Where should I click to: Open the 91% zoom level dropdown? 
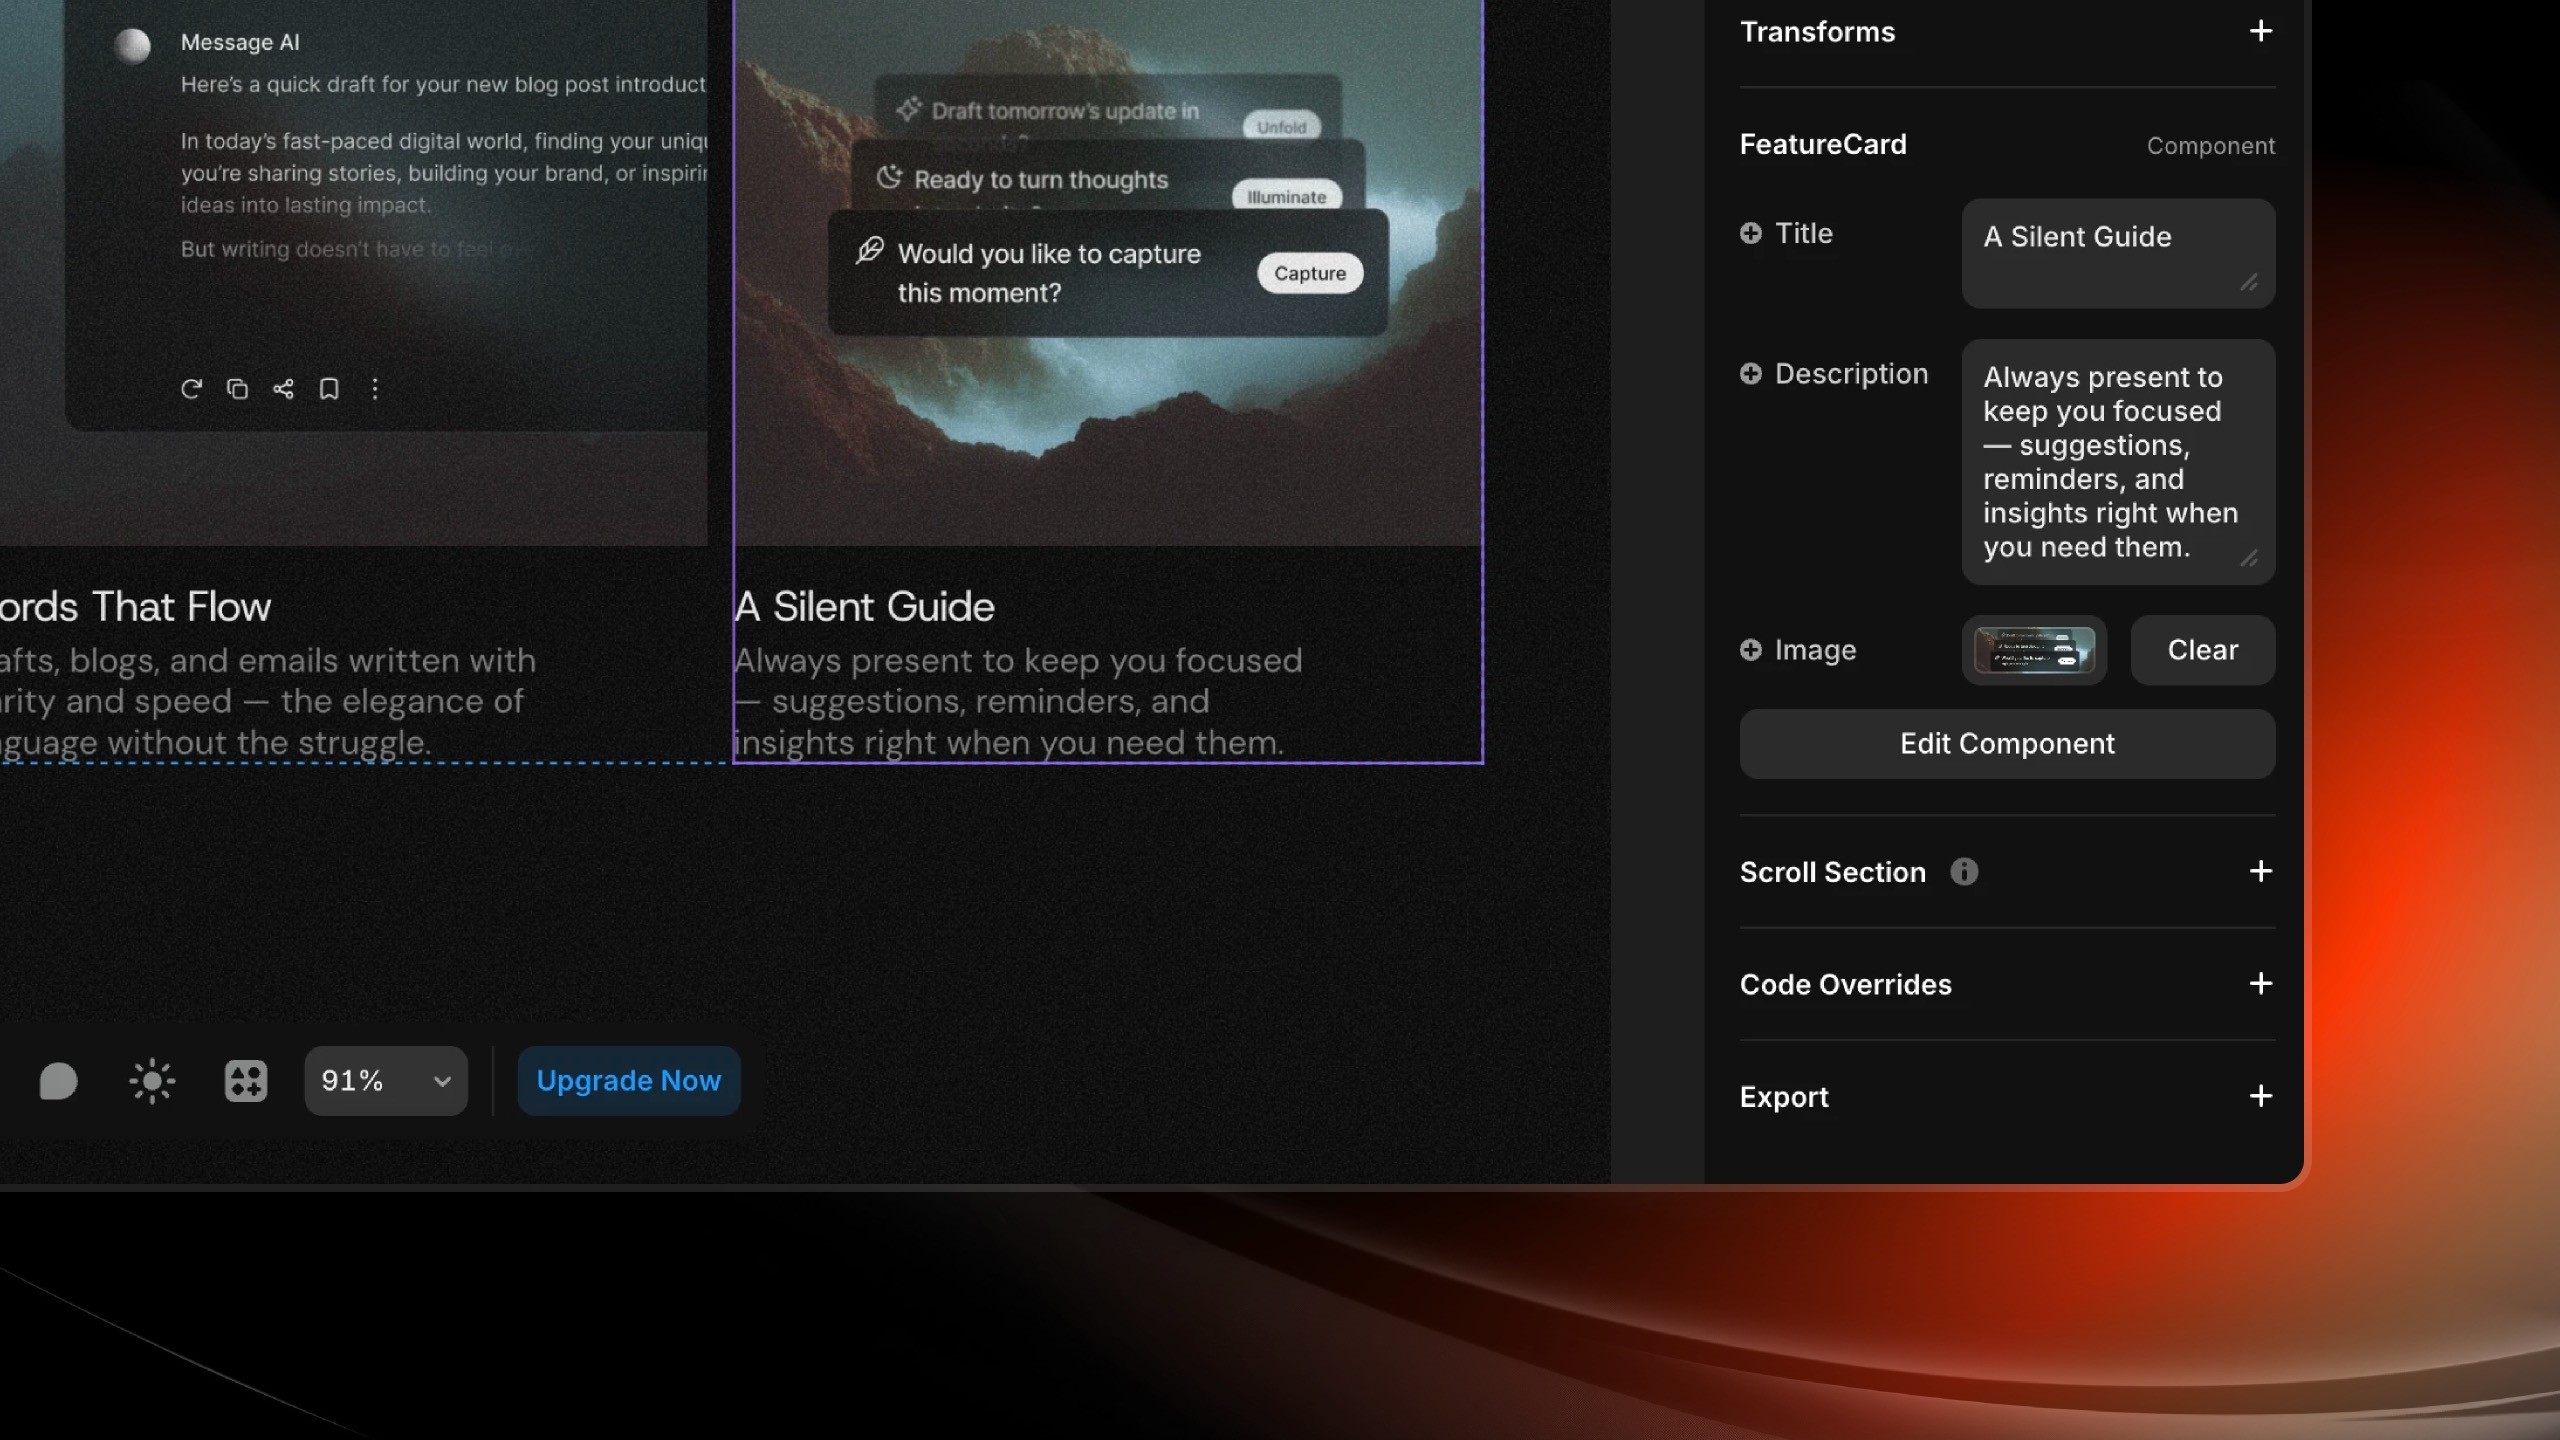pos(386,1081)
